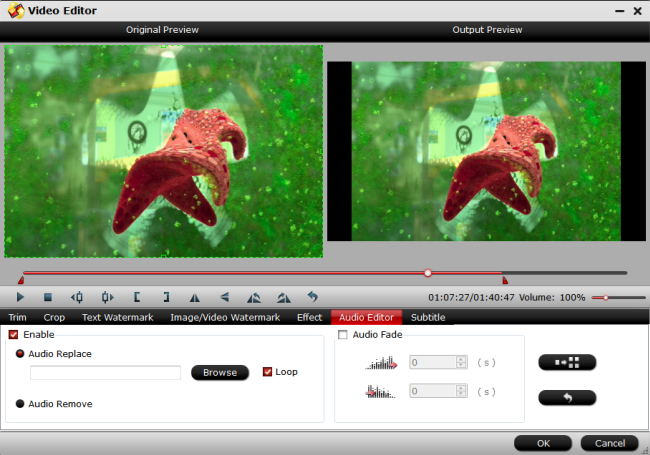
Task: Click the Play button
Action: (20, 297)
